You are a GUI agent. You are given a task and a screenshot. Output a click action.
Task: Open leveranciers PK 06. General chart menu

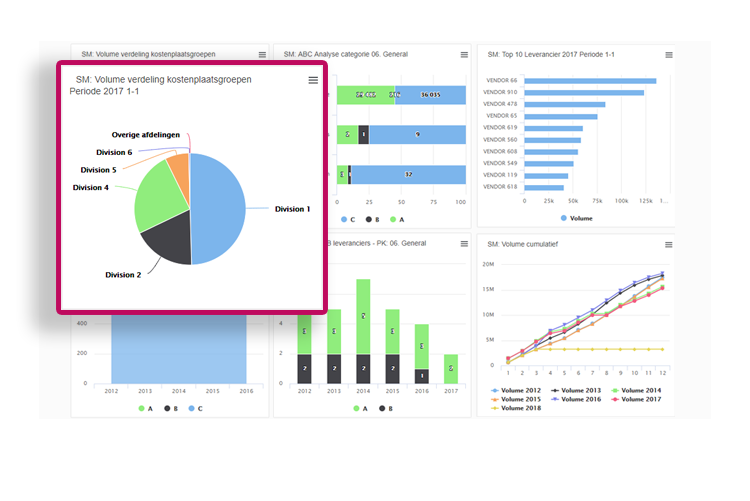(x=464, y=244)
